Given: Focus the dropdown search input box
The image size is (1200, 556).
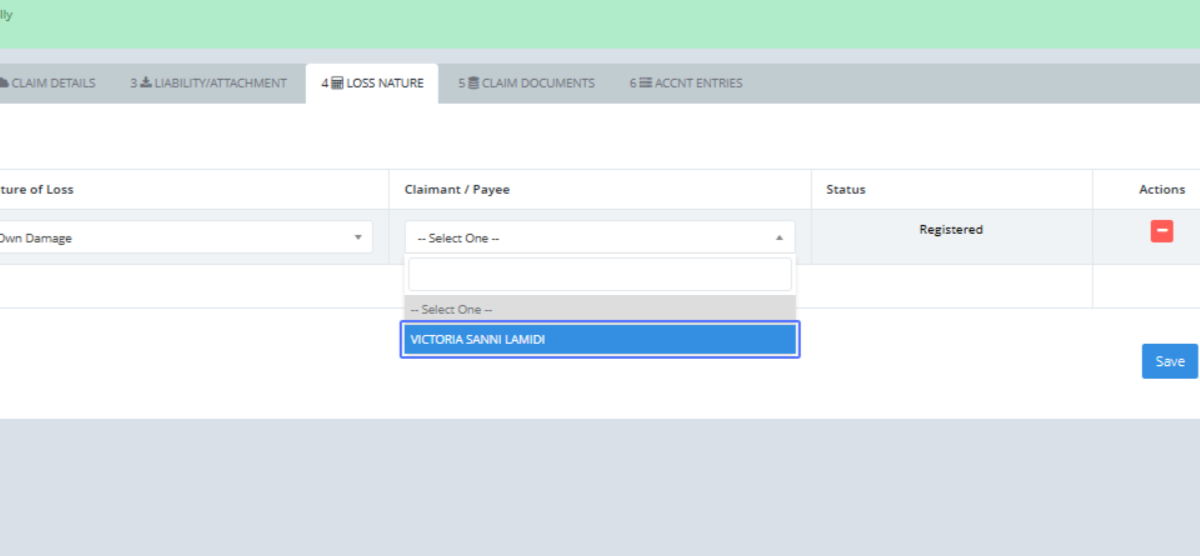Looking at the screenshot, I should coord(599,274).
